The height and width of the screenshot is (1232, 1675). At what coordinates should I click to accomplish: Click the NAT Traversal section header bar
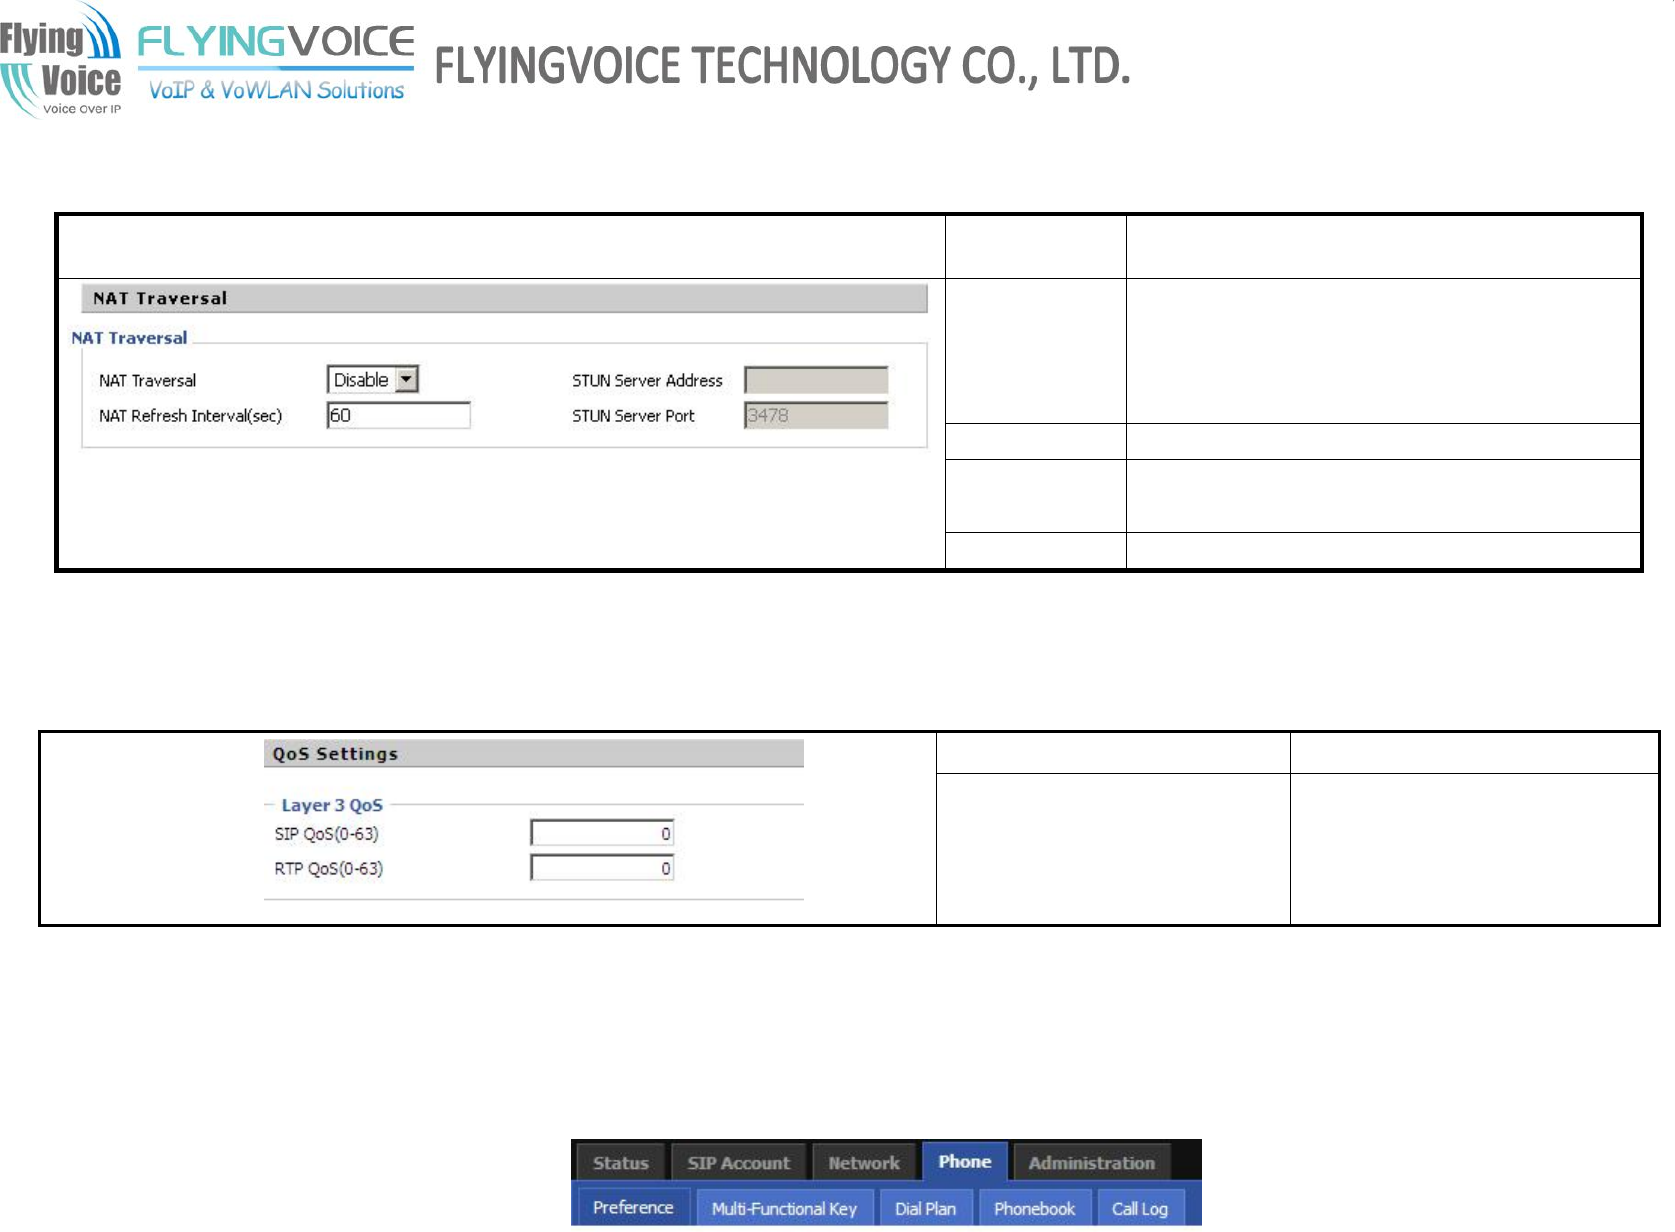point(505,298)
